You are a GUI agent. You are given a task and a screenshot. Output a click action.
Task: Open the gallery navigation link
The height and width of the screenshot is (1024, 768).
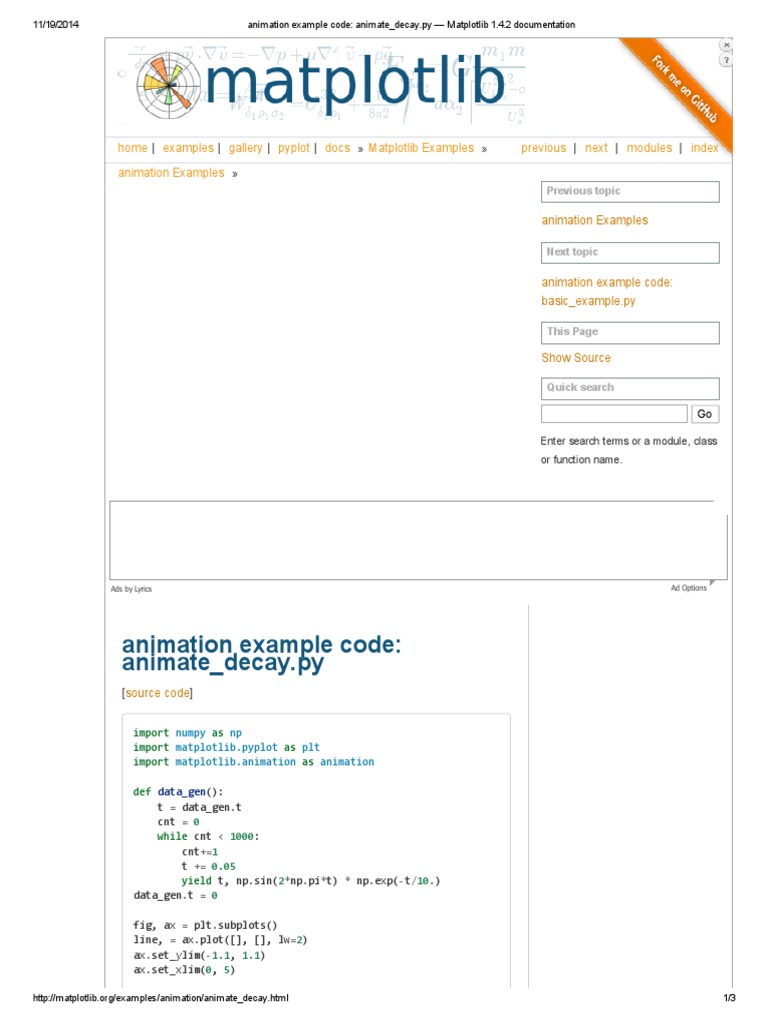(x=246, y=148)
